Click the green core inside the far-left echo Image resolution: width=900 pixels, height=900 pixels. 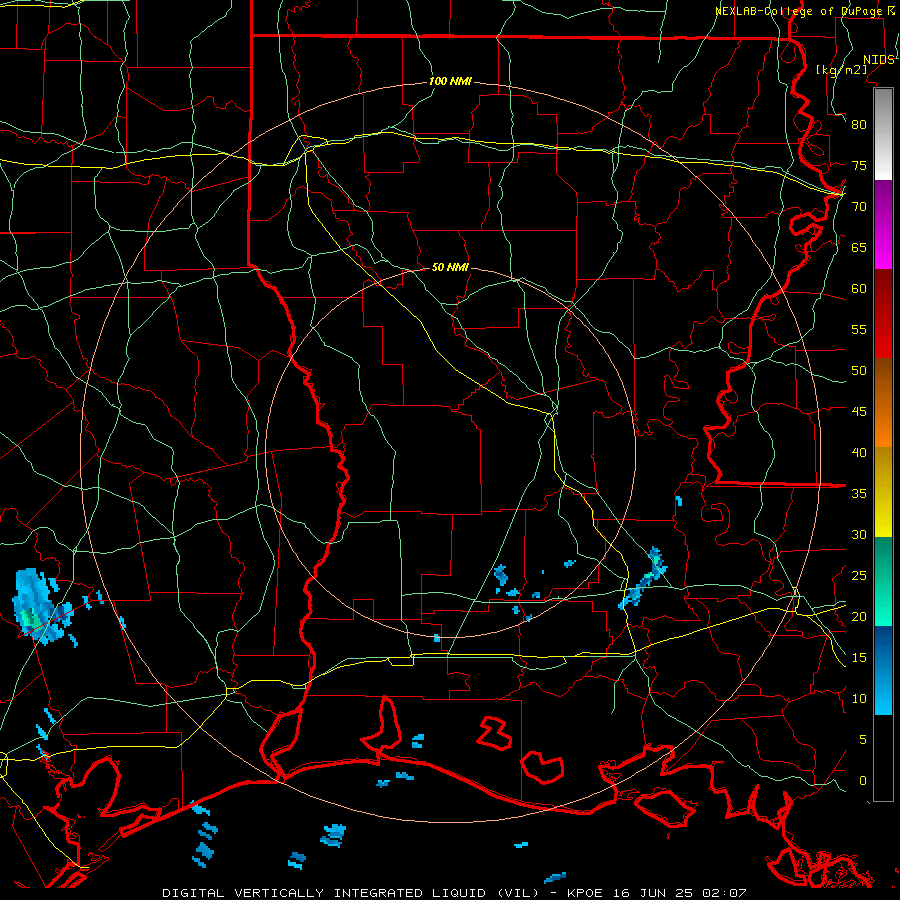30,619
